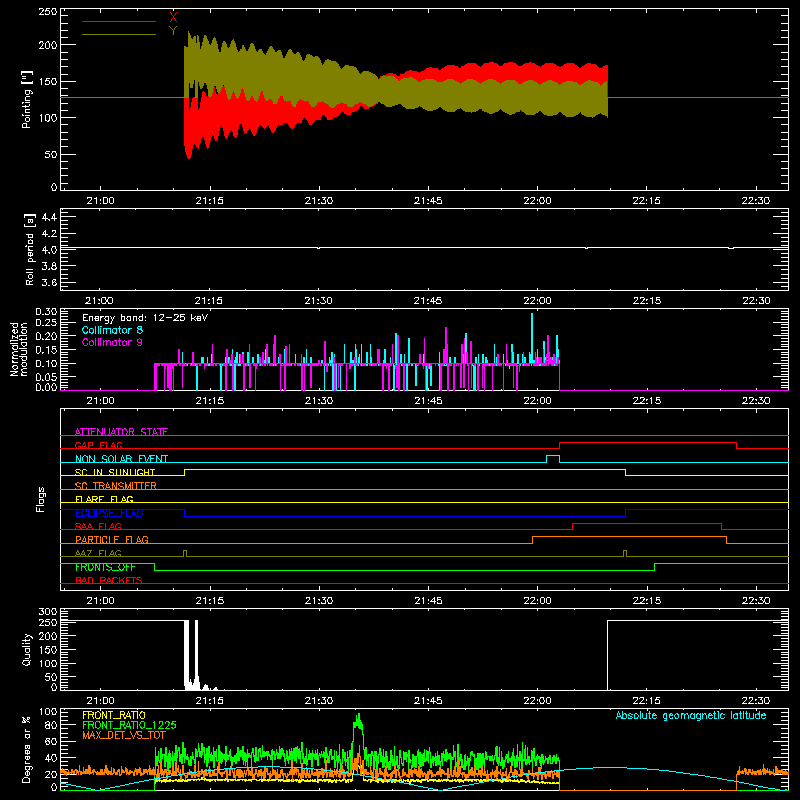Click the 22:00 time label under Pointing plot
Screen dimensions: 800x800
(537, 201)
